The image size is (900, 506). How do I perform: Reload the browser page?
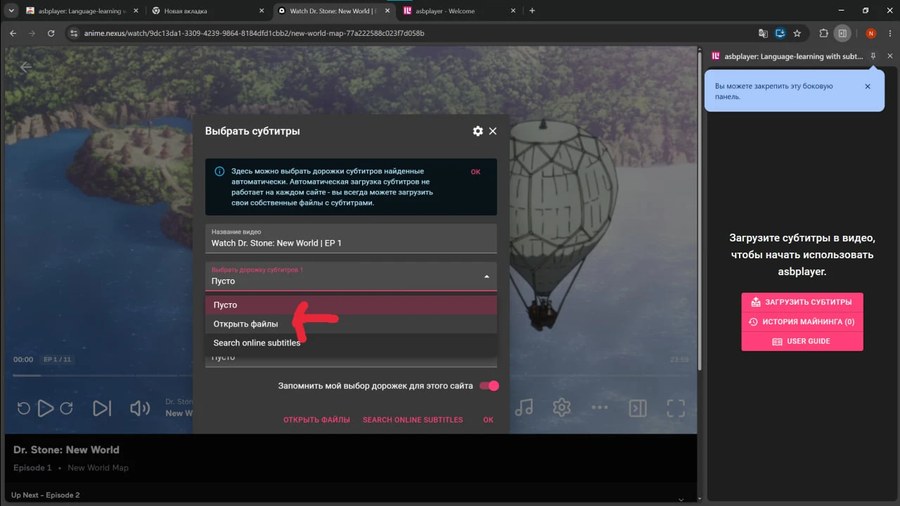pos(51,33)
